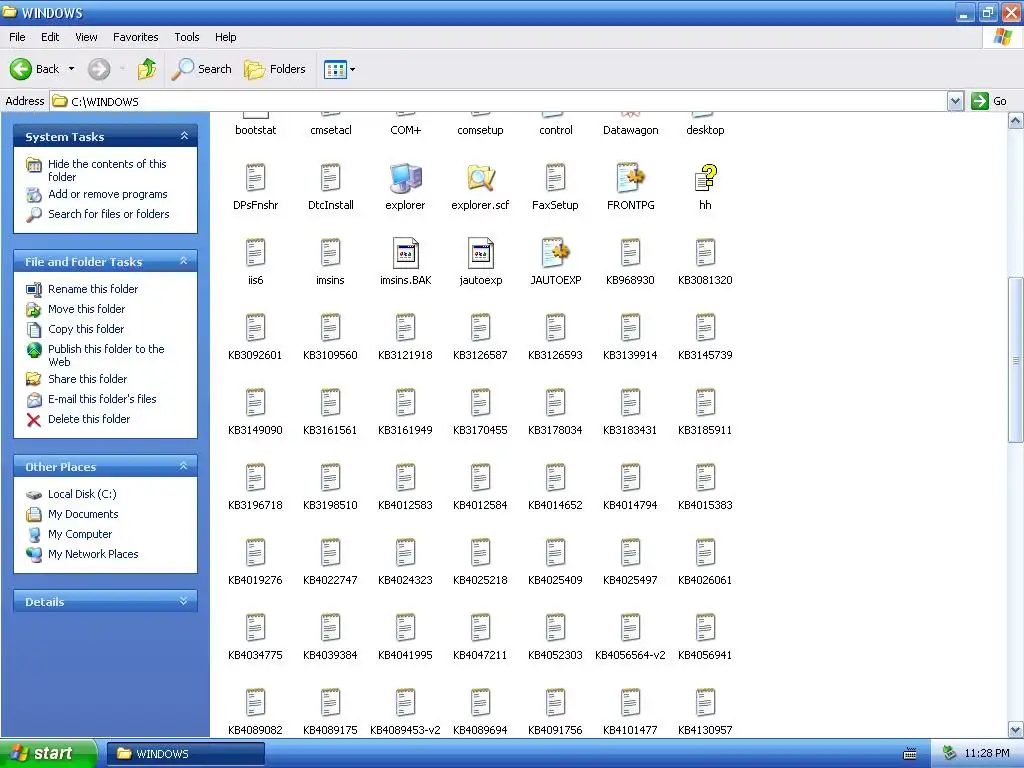Expand the Address bar dropdown
The width and height of the screenshot is (1024, 768).
(955, 101)
